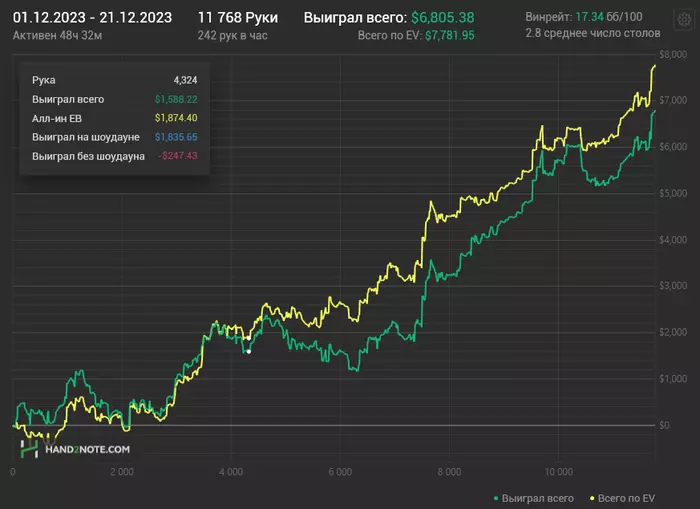Select the date range 01.12.2023 - 21.12.2023
The height and width of the screenshot is (509, 700).
tap(92, 18)
